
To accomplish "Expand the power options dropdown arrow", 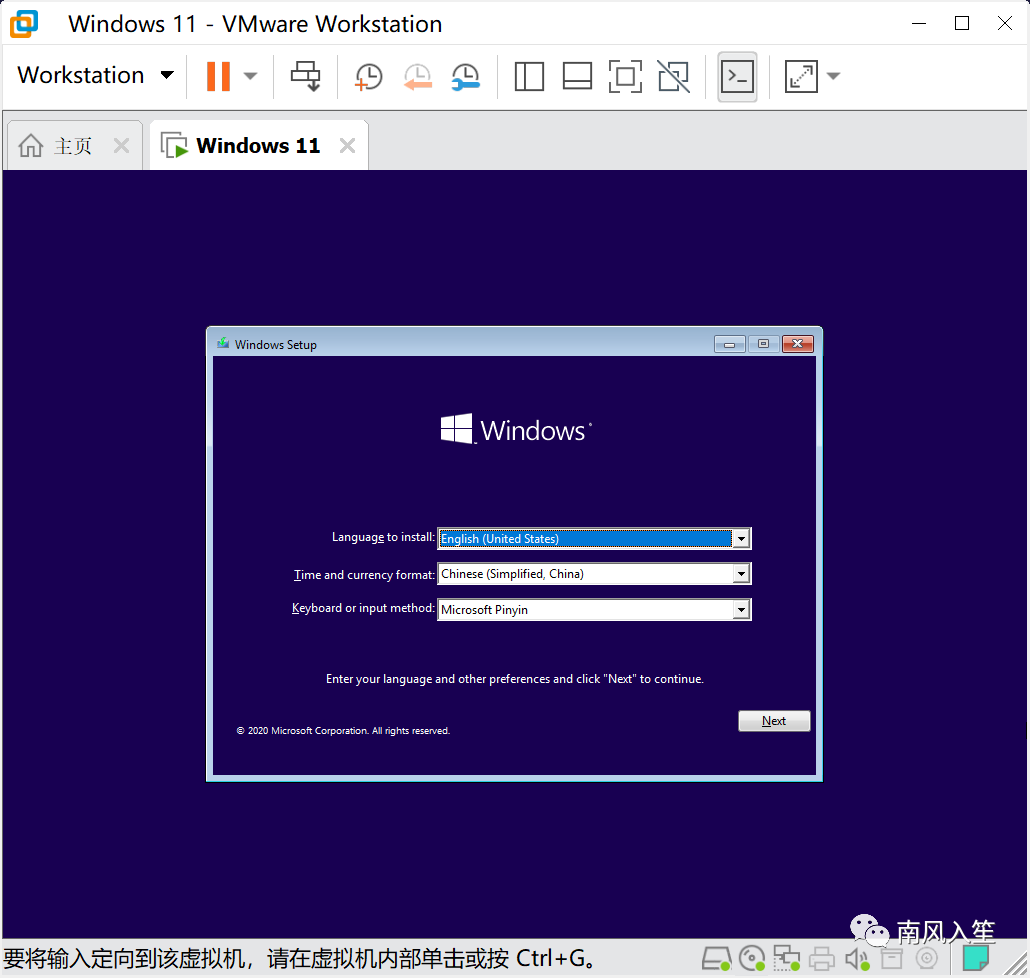I will click(x=250, y=76).
